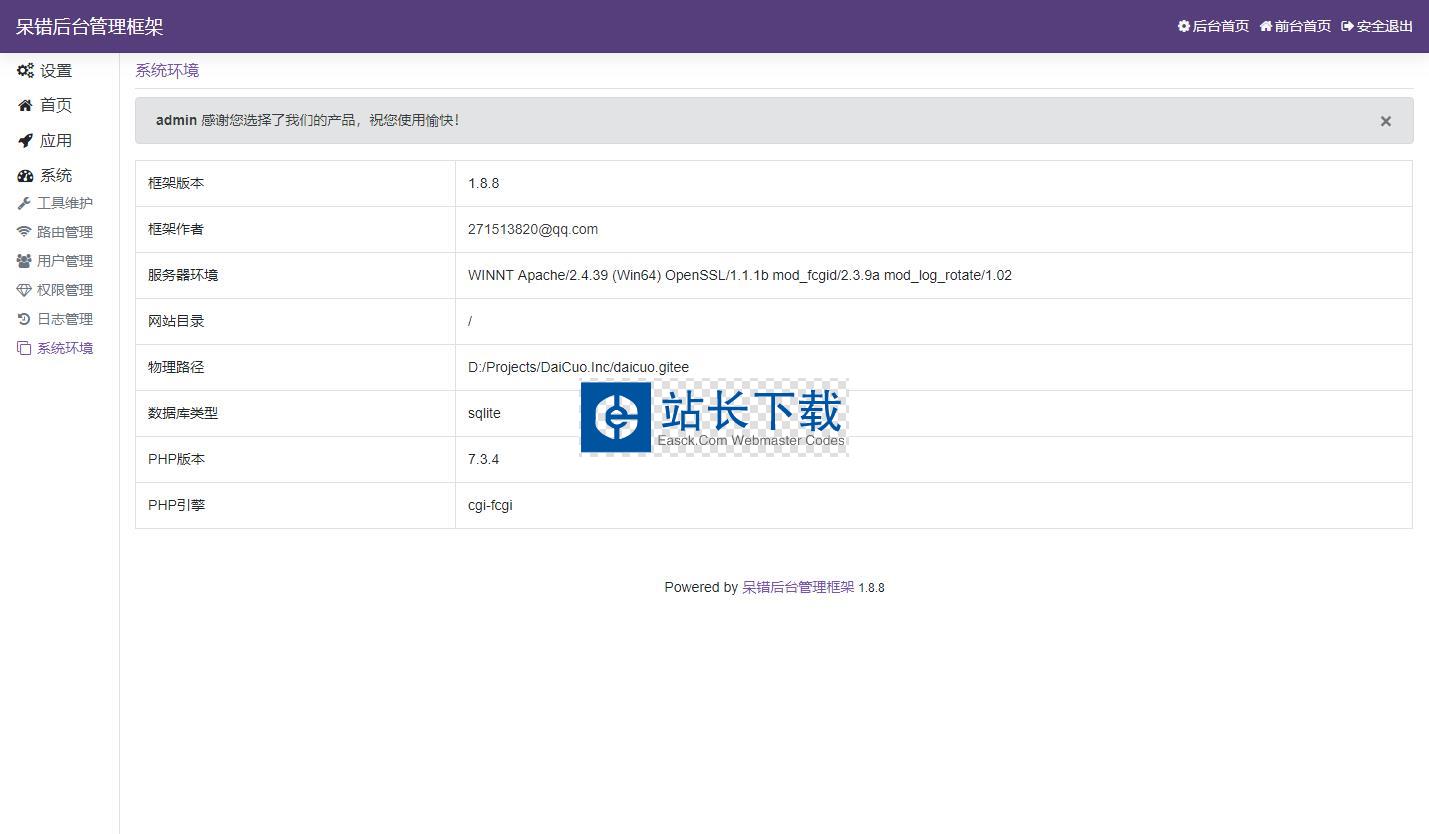
Task: Click the footer 呆错后台管理框架 link
Action: coord(798,587)
